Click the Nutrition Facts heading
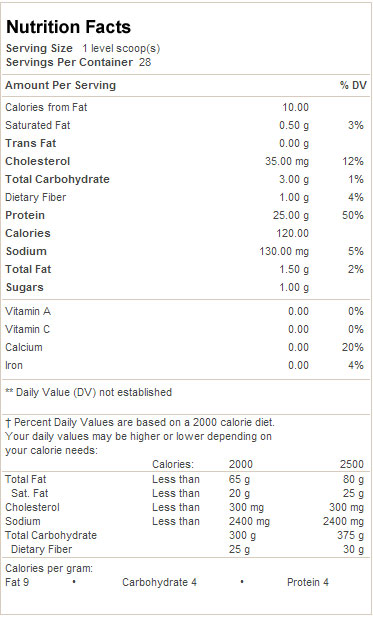This screenshot has width=373, height=619. click(x=68, y=27)
